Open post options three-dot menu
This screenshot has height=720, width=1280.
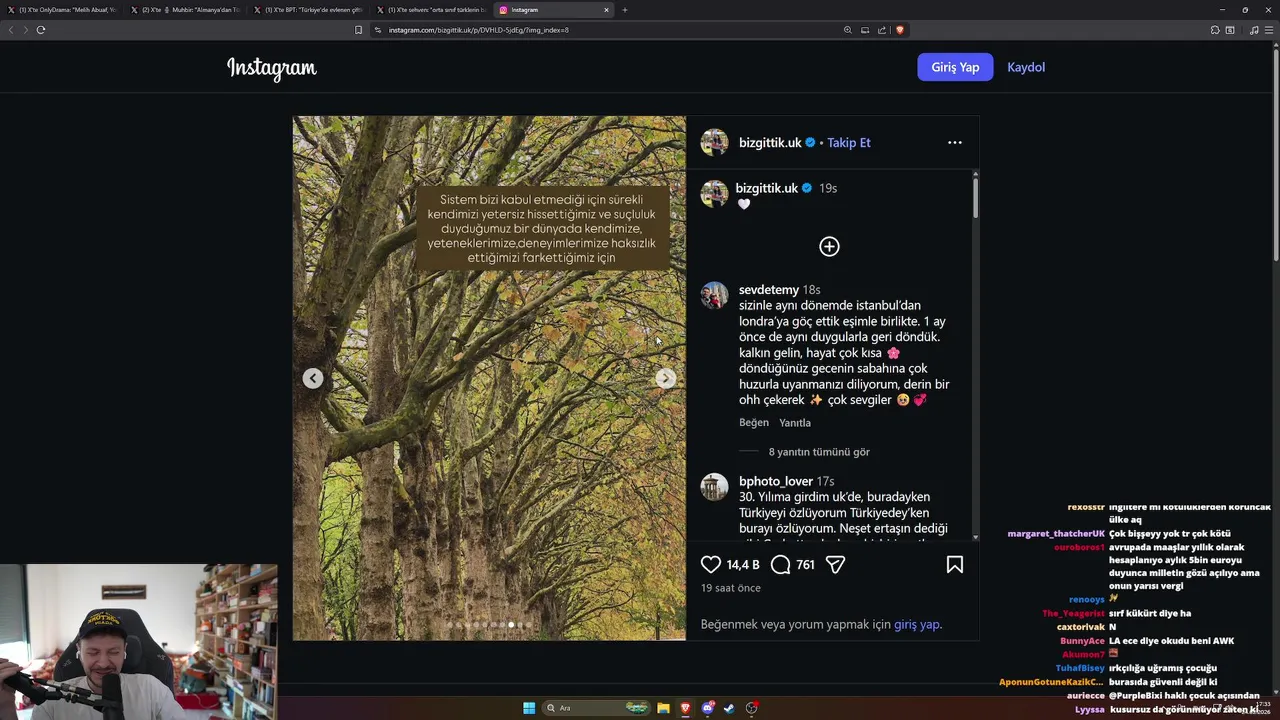pyautogui.click(x=955, y=142)
